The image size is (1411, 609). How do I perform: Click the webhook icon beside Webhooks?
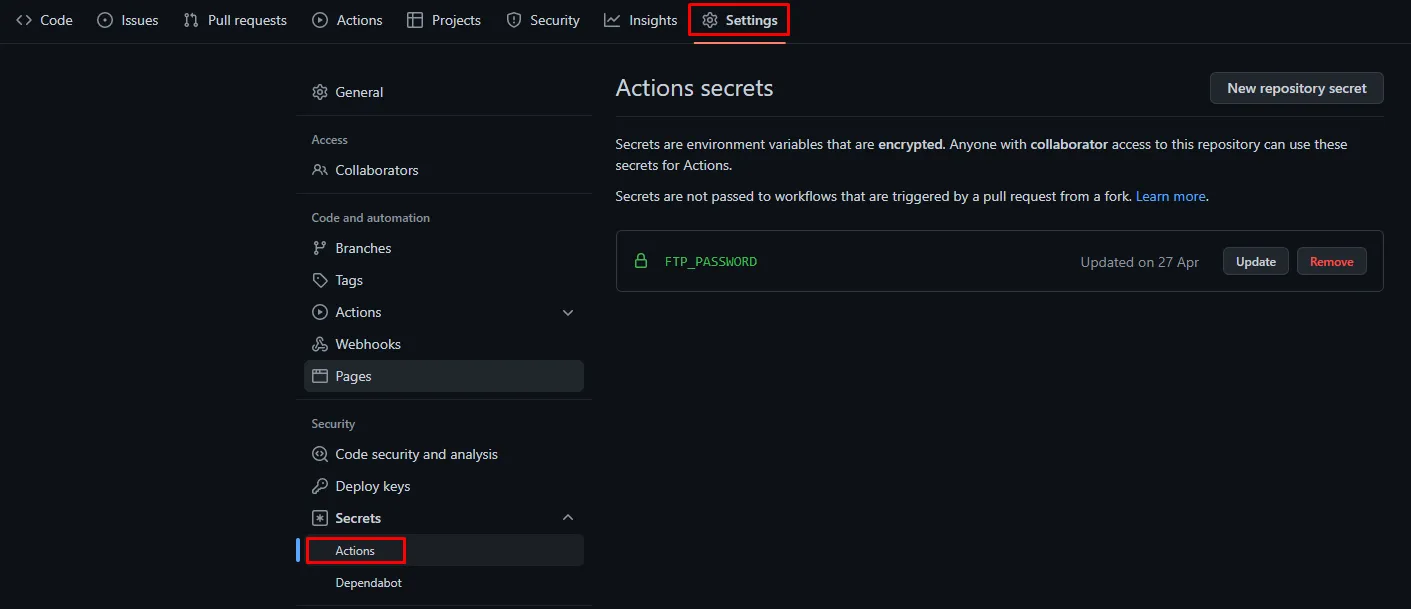[320, 344]
